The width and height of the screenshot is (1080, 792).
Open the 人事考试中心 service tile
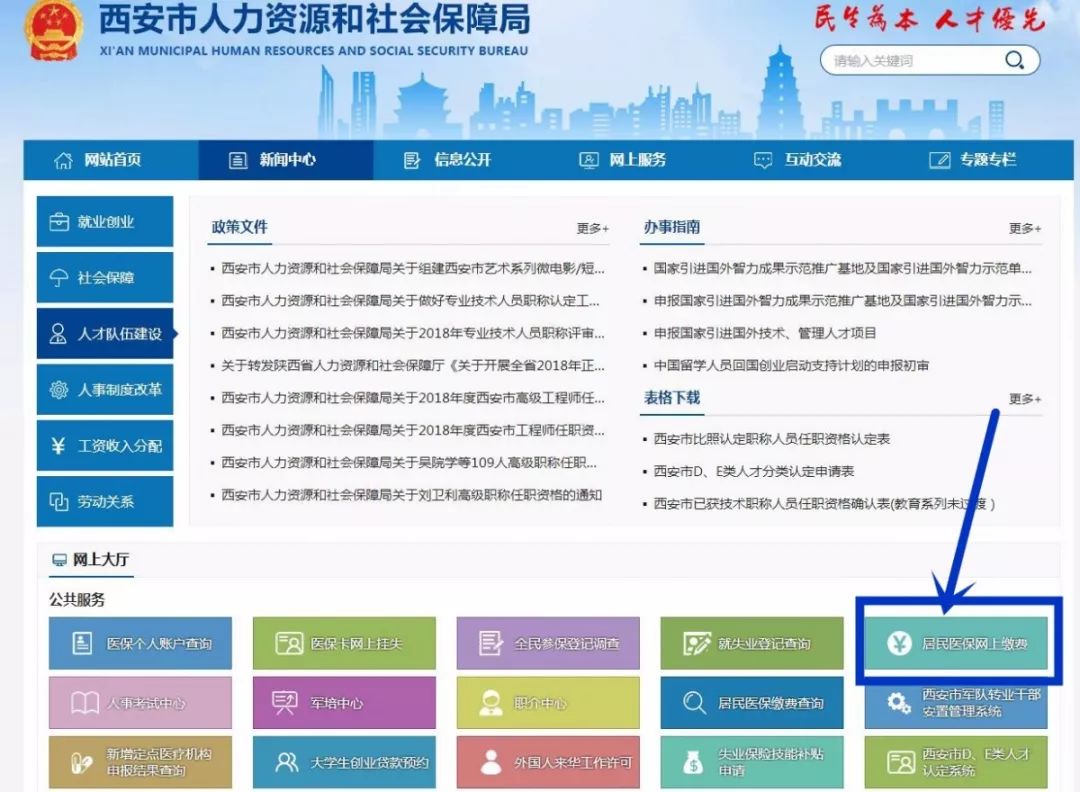click(141, 702)
